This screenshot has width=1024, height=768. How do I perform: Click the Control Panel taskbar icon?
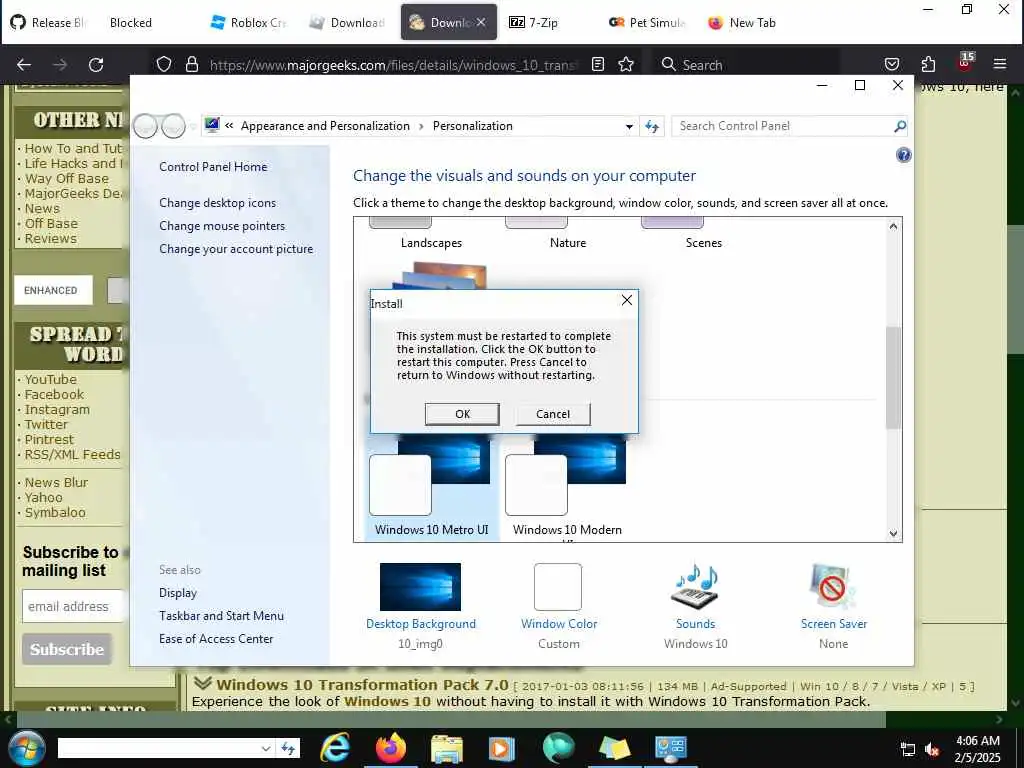pyautogui.click(x=670, y=748)
